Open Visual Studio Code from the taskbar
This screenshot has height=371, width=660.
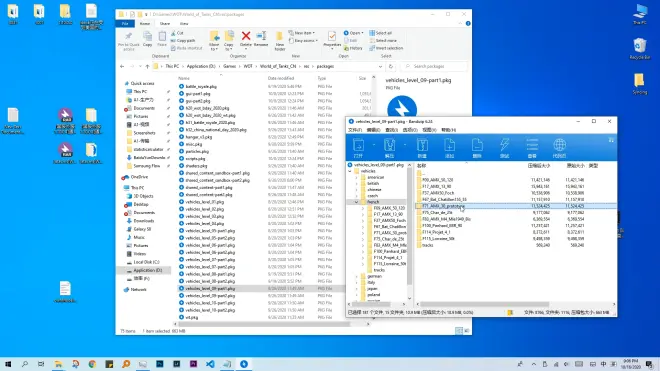210,364
